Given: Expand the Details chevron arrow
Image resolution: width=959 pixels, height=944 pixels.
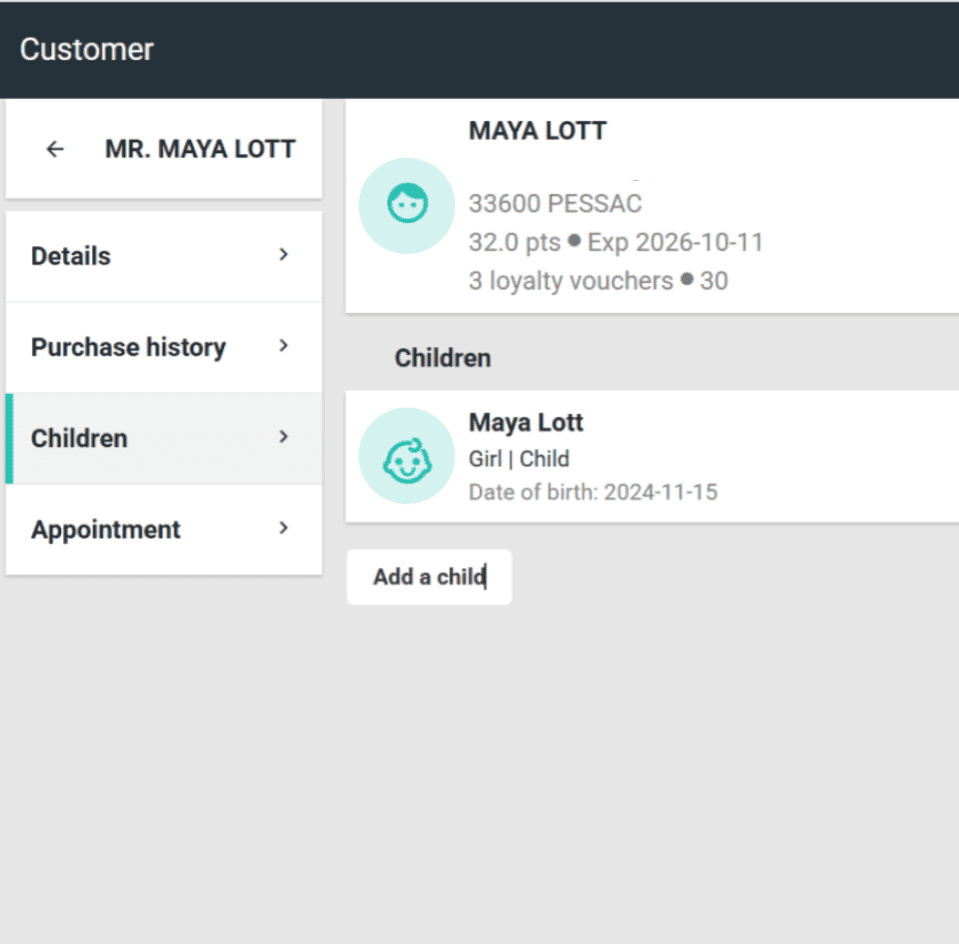Looking at the screenshot, I should click(x=284, y=255).
